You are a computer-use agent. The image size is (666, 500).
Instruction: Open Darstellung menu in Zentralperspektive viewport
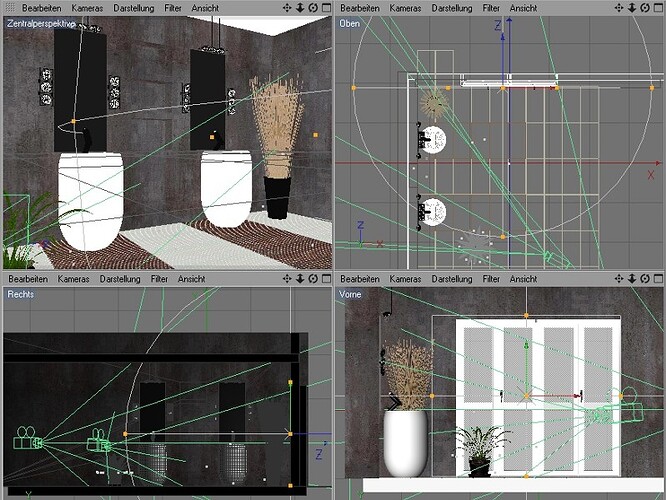tap(133, 8)
